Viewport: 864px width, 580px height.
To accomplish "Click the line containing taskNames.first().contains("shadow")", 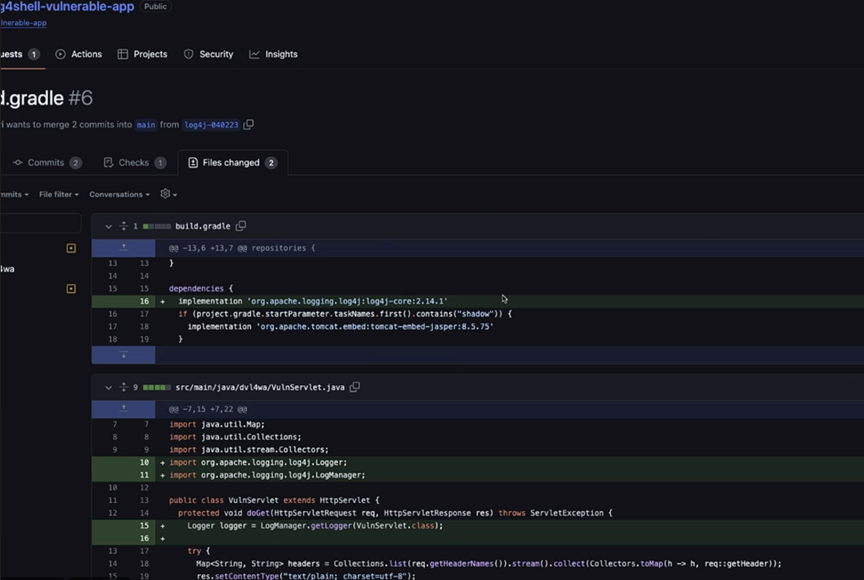I will (x=345, y=314).
